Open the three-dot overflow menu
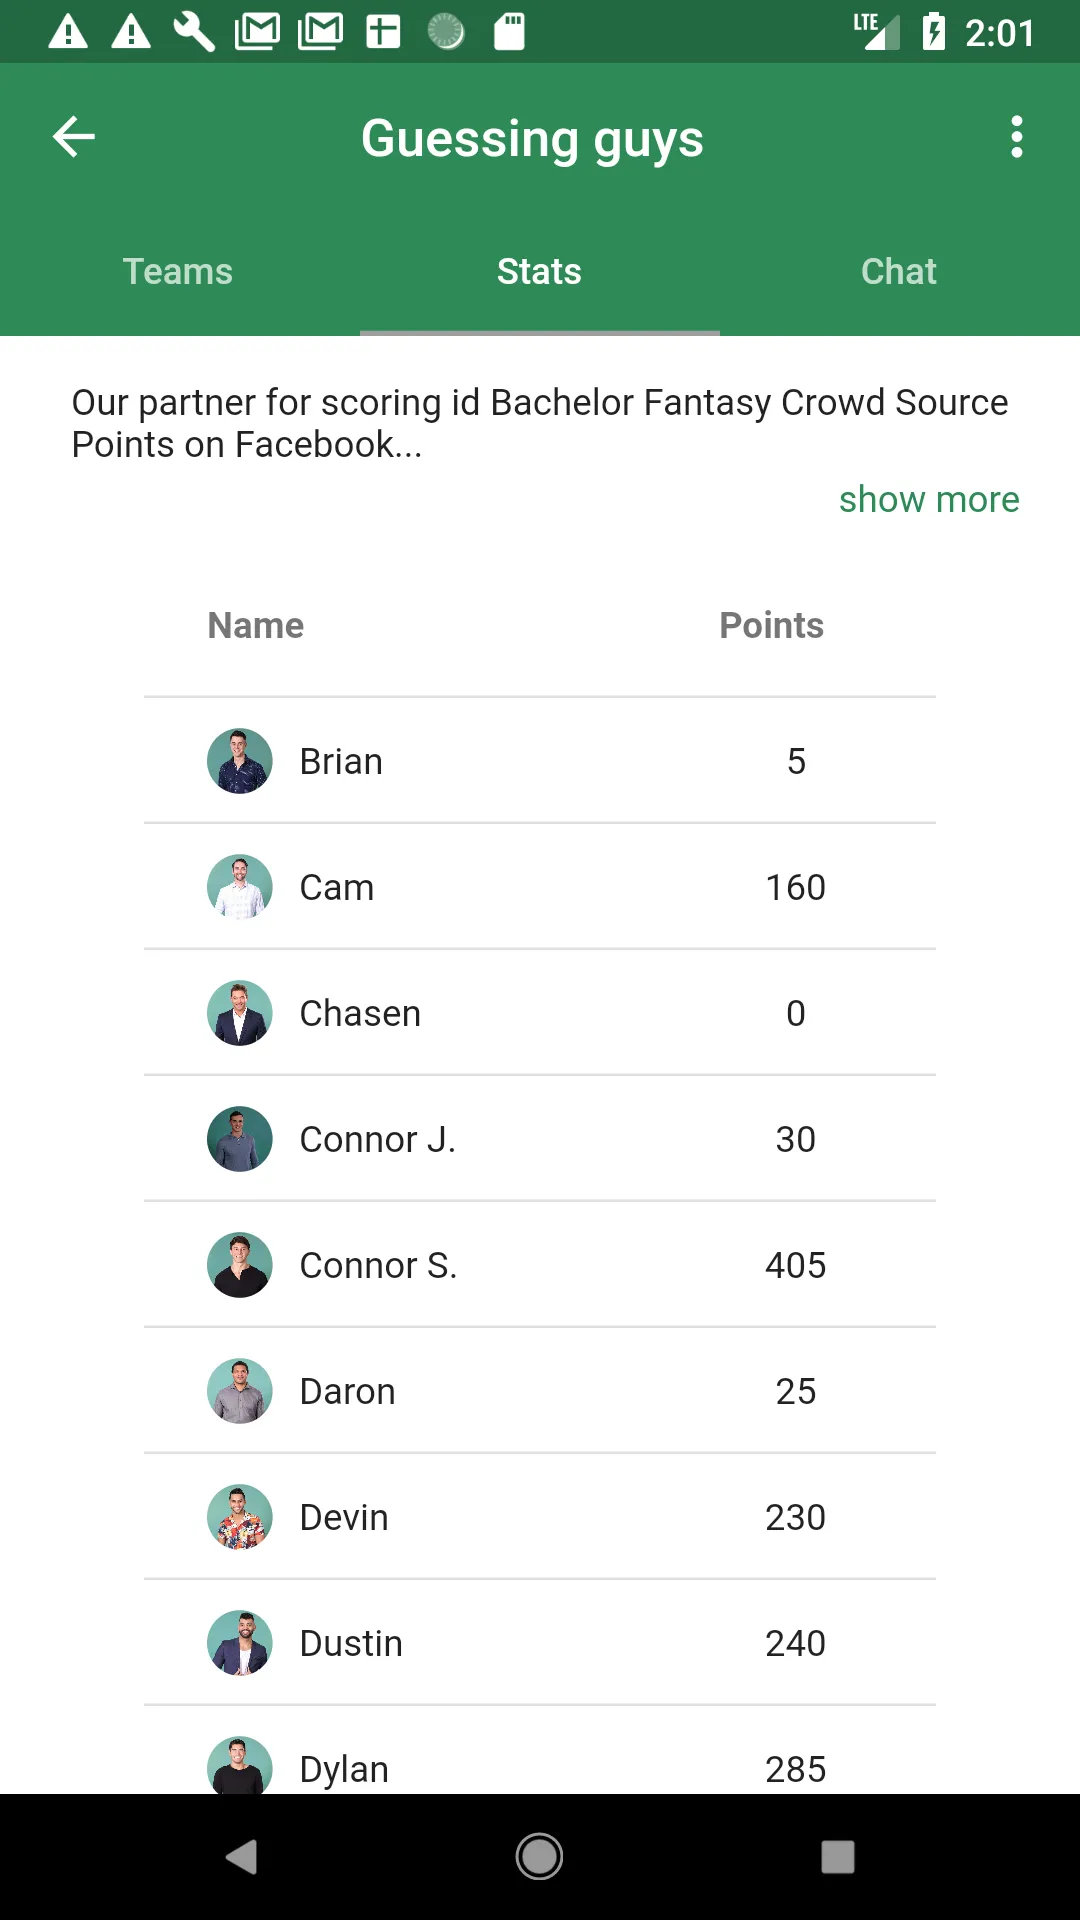 pyautogui.click(x=1016, y=137)
